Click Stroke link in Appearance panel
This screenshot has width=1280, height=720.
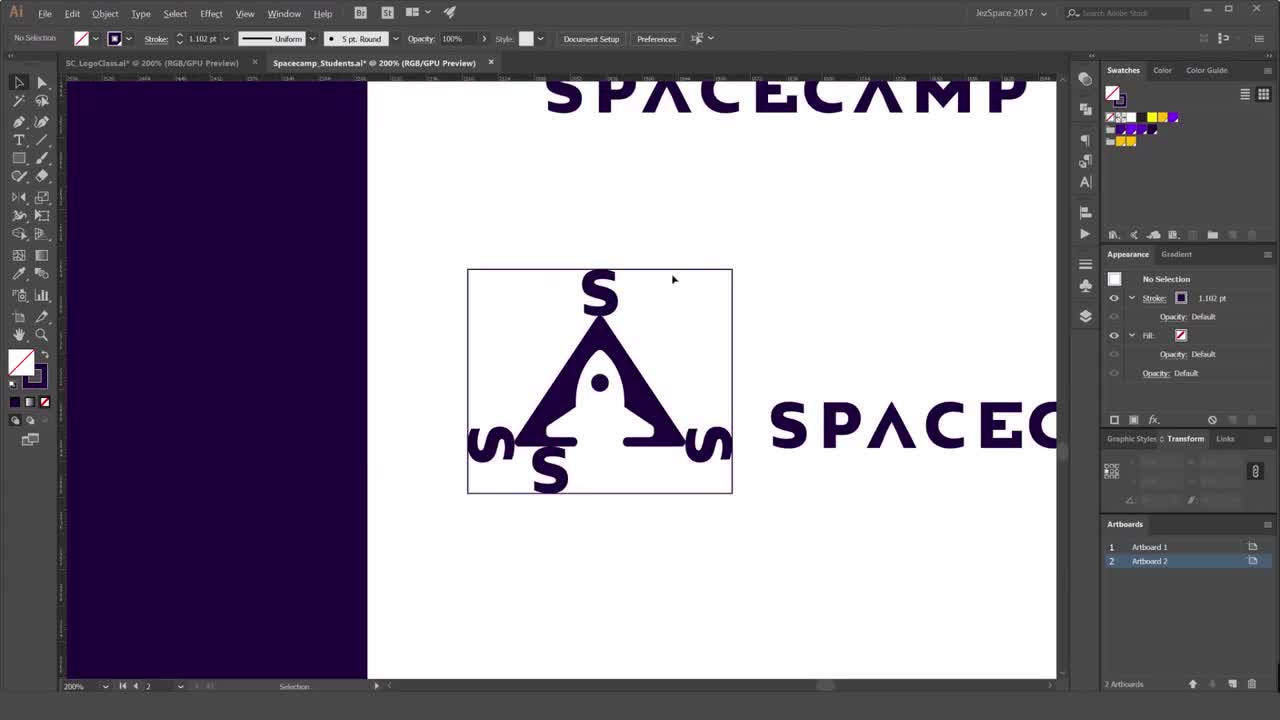click(1154, 298)
